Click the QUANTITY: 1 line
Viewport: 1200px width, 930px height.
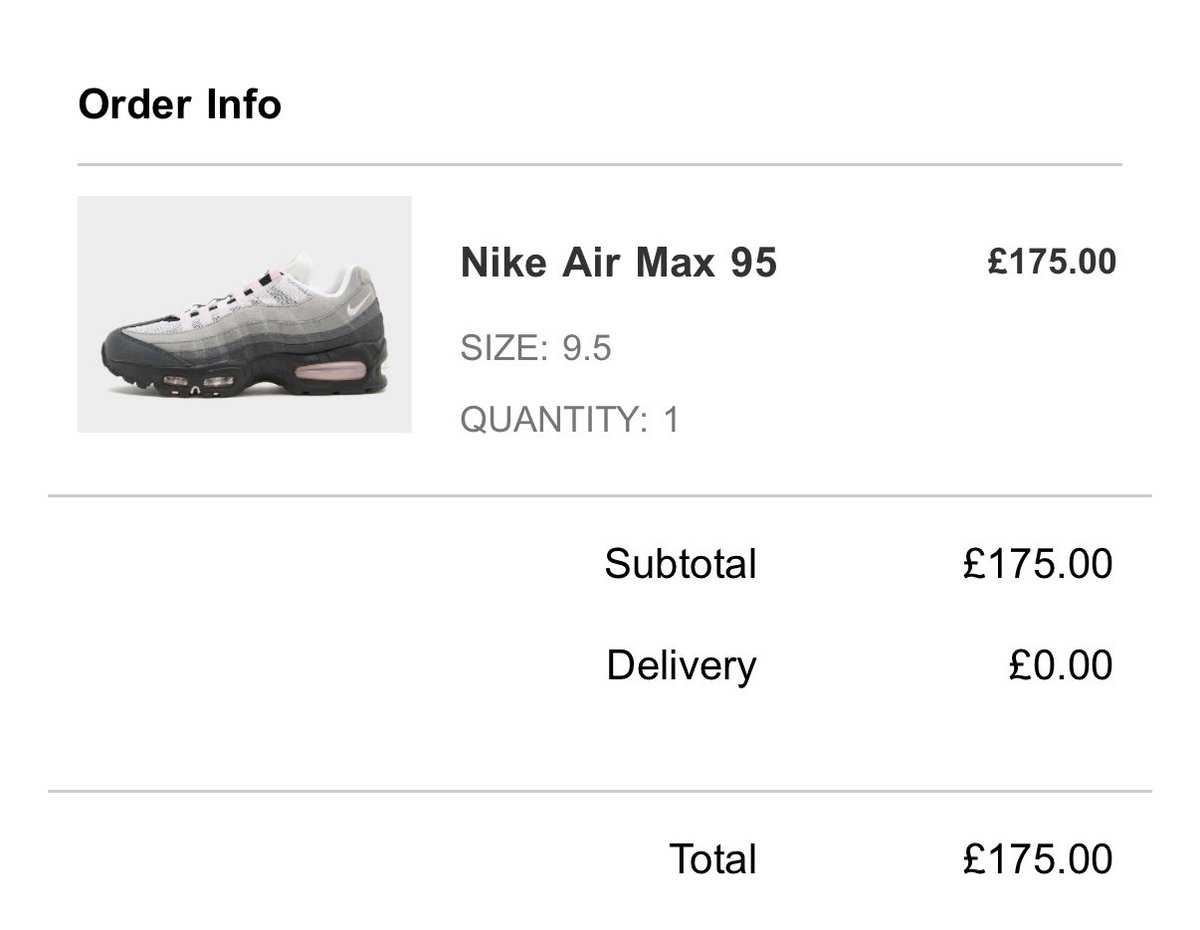569,419
